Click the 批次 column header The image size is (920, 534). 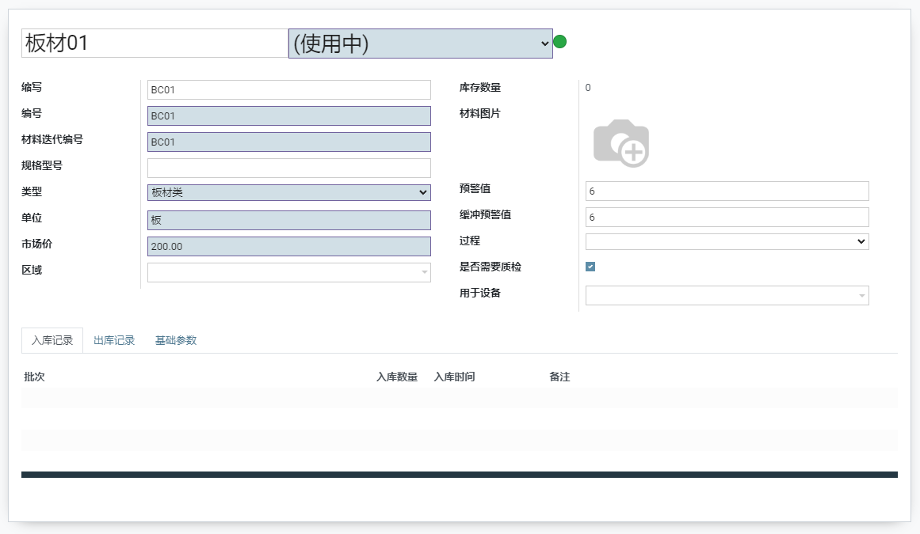[34, 377]
